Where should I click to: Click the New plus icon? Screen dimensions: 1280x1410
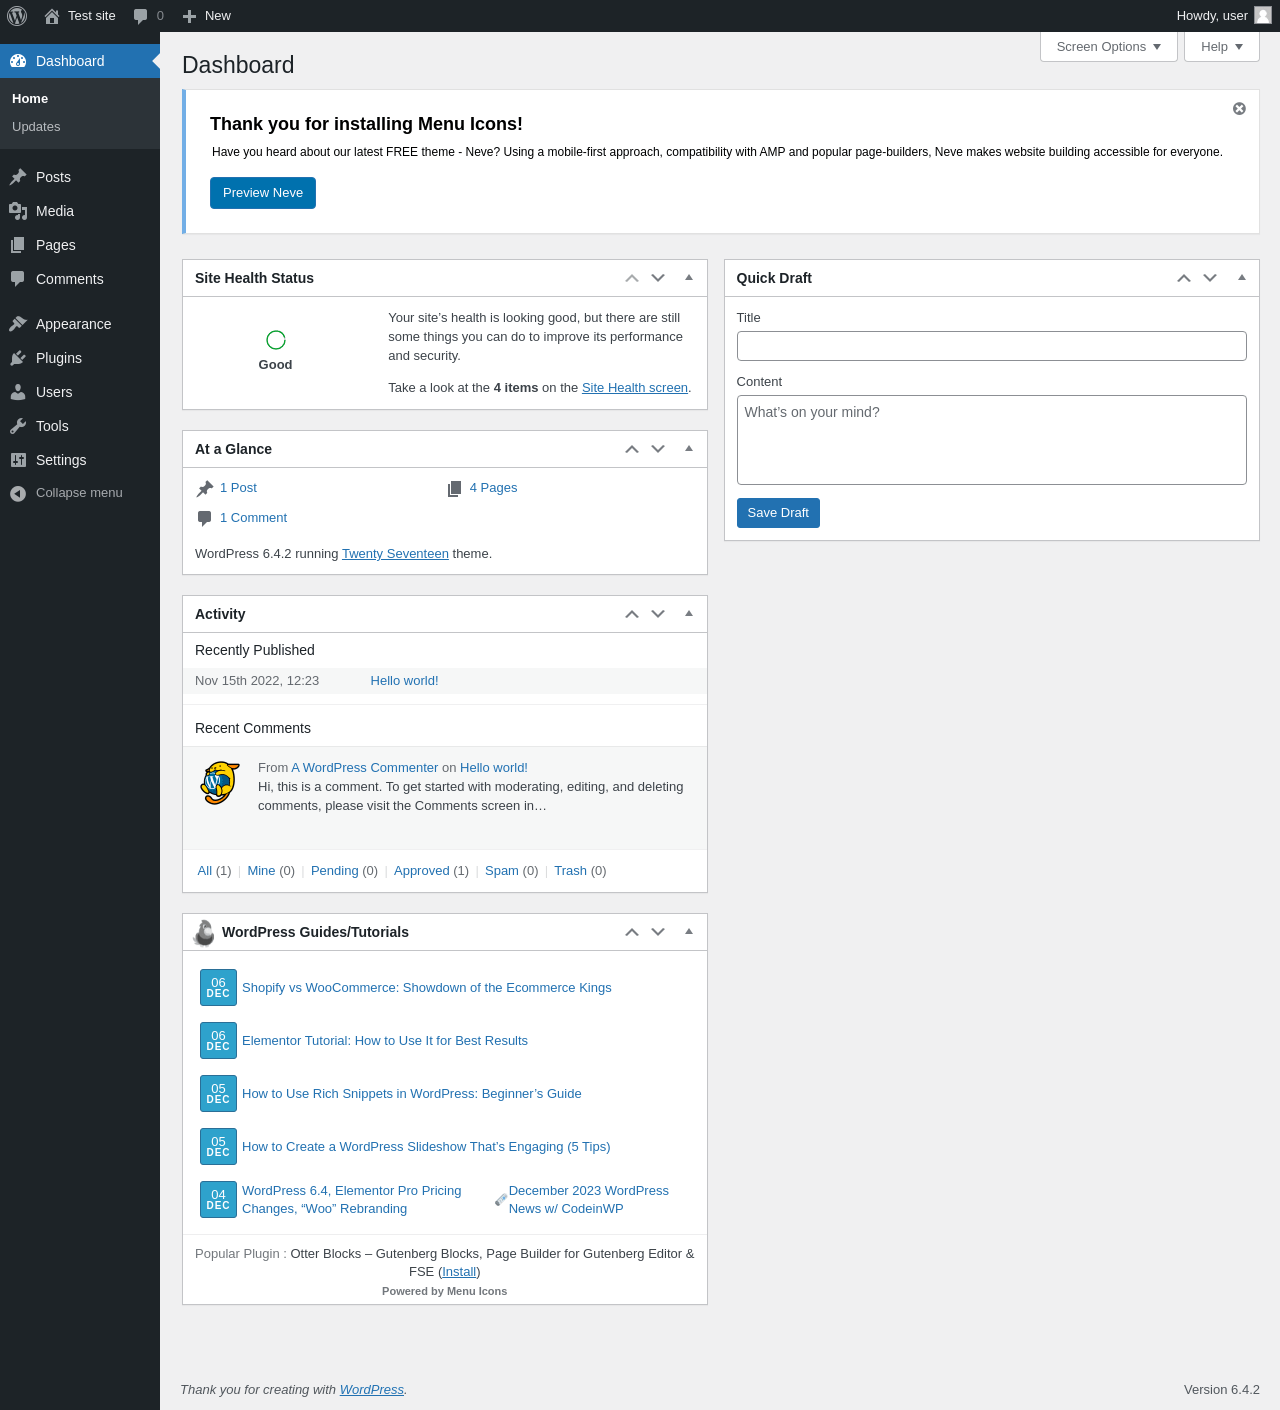coord(189,16)
